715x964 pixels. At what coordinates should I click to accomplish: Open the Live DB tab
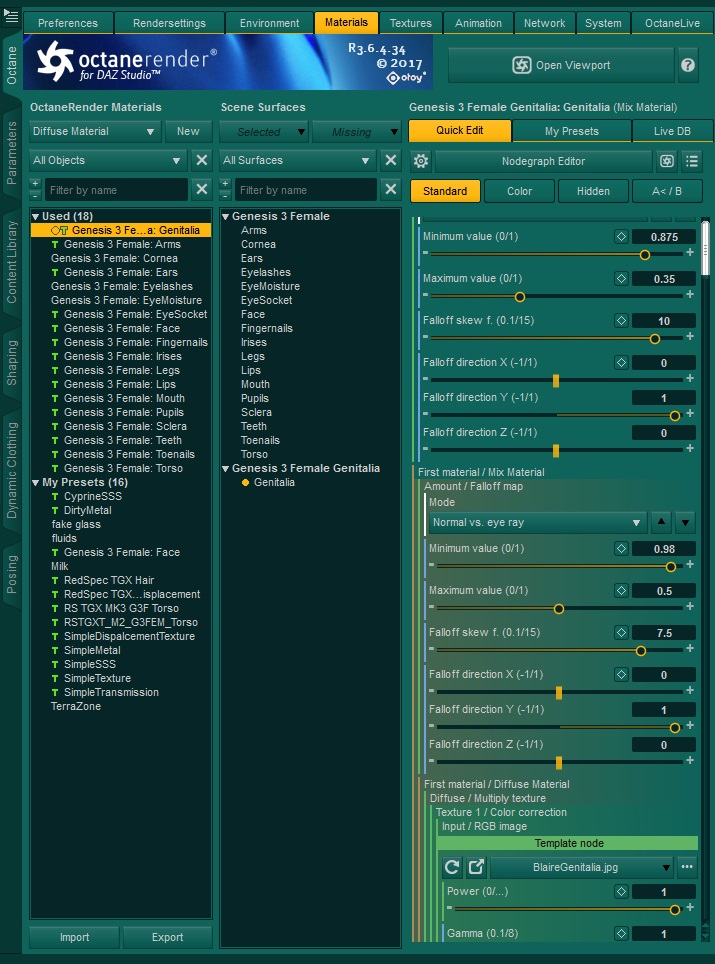672,131
